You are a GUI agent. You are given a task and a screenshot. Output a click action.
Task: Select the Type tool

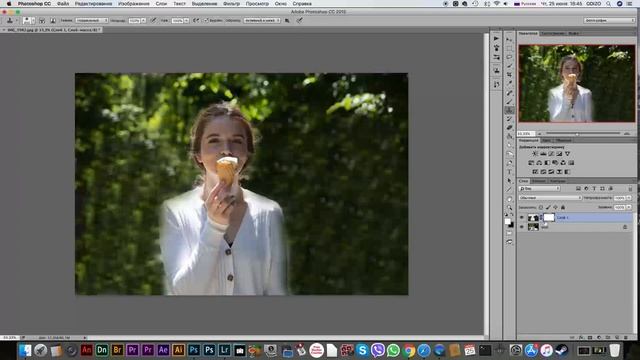coord(509,172)
